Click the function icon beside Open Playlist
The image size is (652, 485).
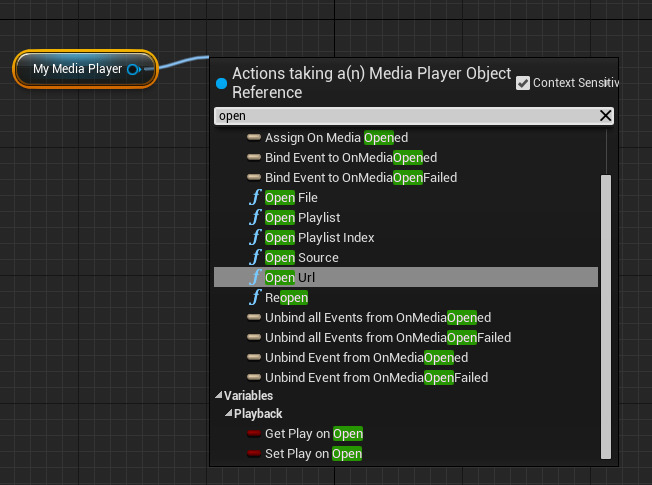click(255, 217)
